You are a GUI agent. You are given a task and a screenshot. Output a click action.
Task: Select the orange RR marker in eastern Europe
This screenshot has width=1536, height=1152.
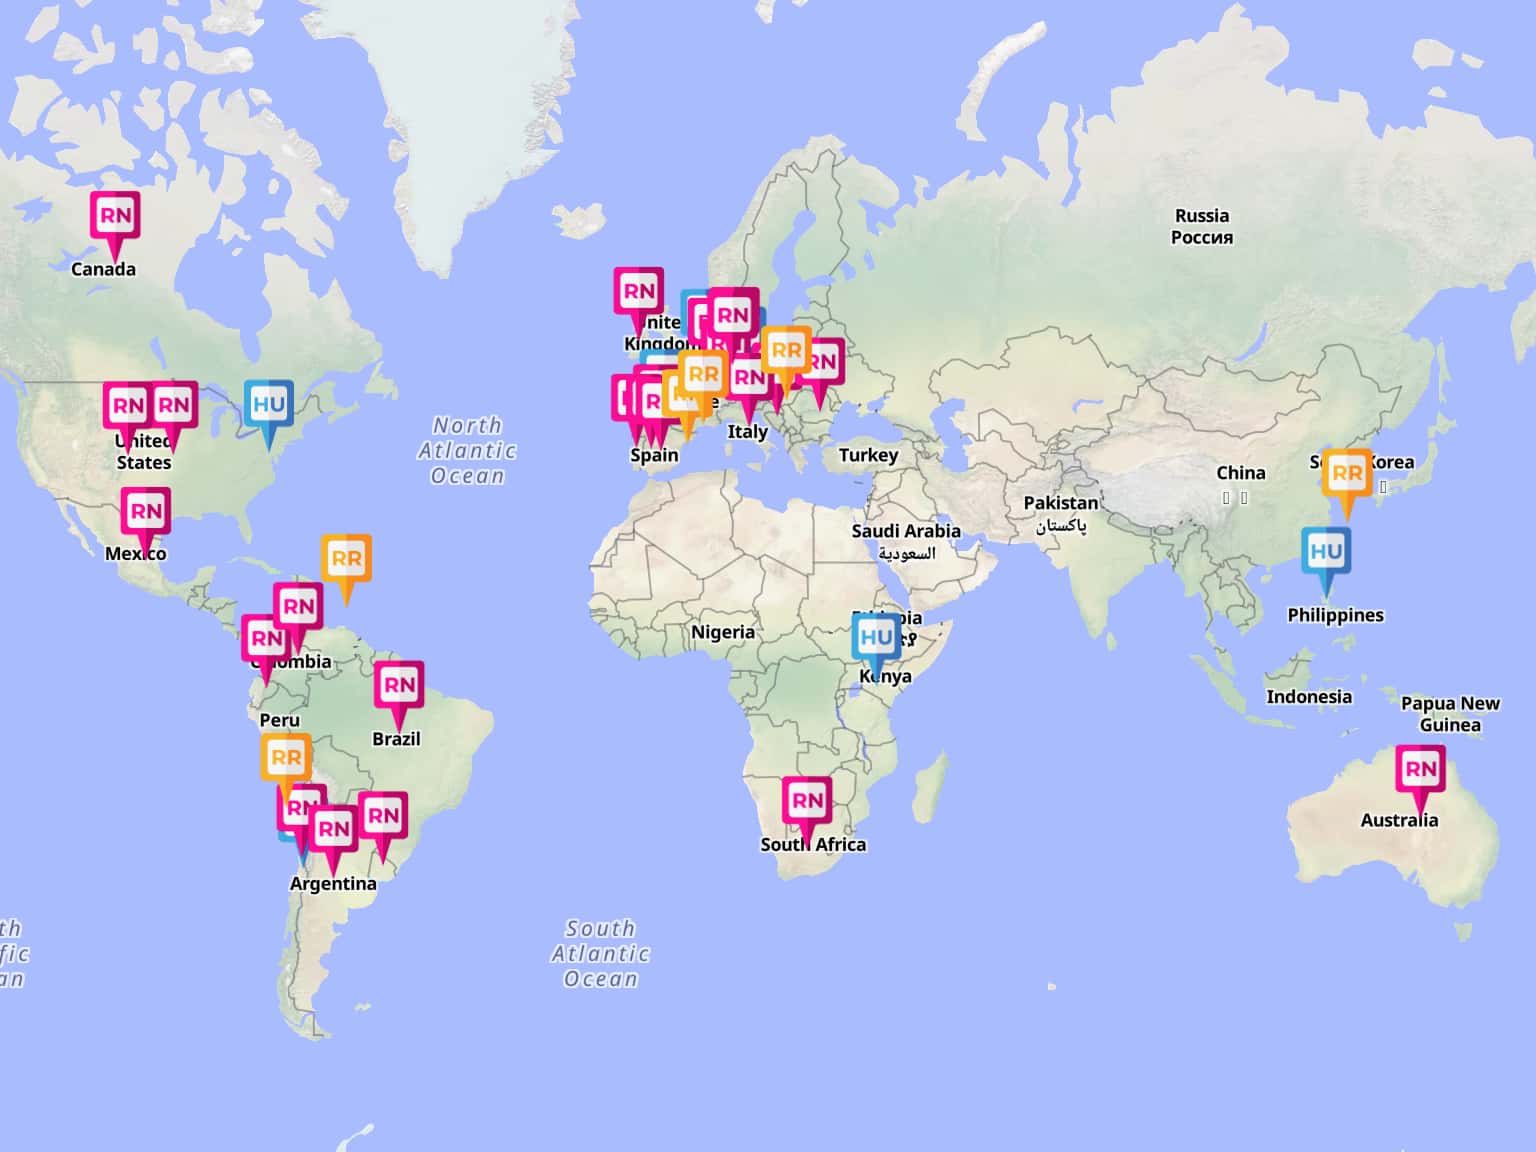[786, 351]
